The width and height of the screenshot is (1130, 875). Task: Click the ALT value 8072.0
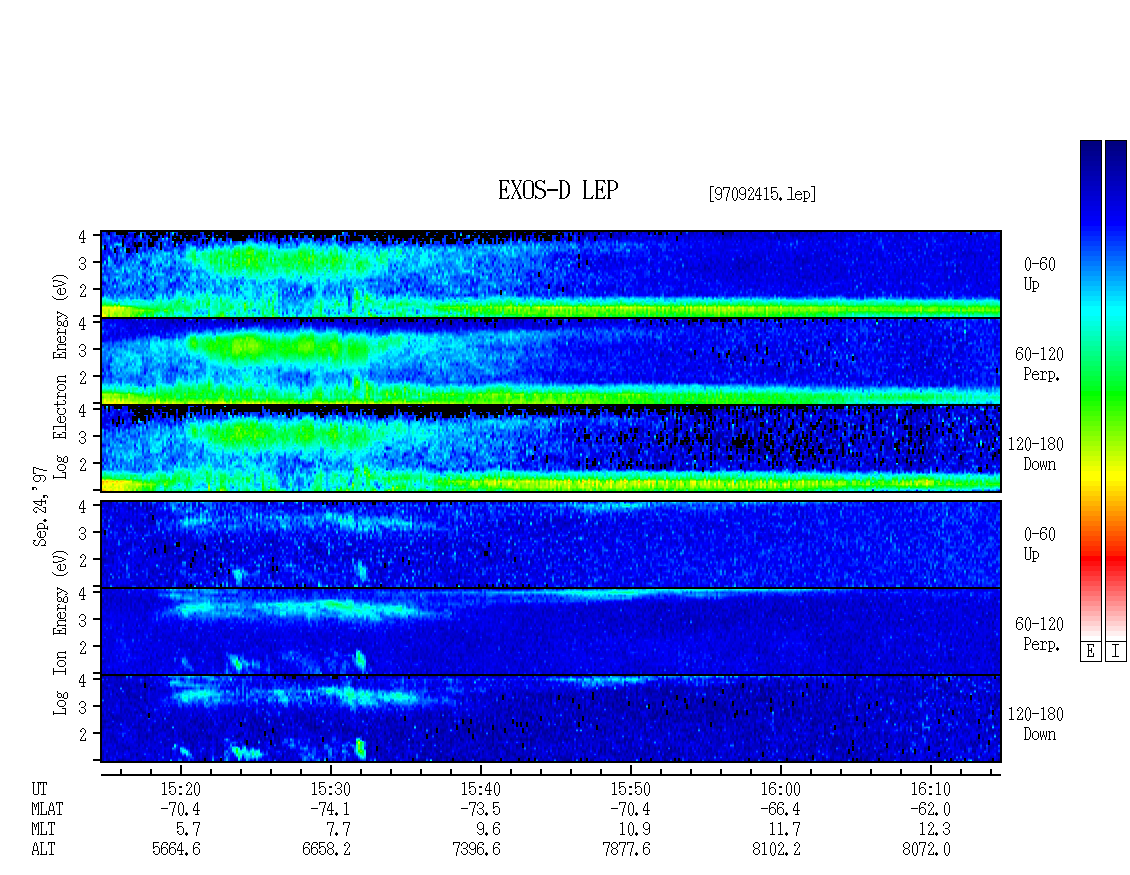coord(926,850)
